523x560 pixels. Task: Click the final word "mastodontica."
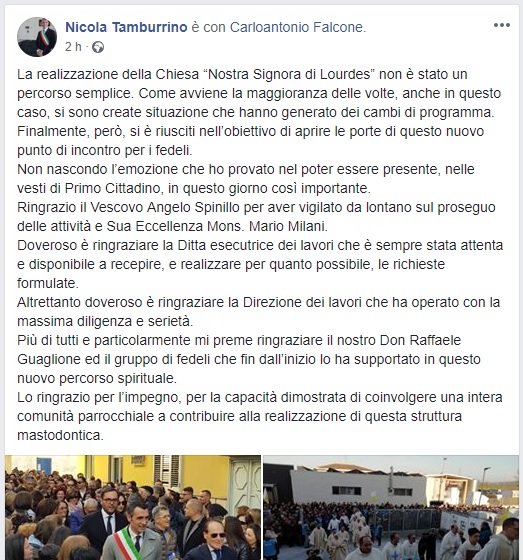click(x=60, y=435)
